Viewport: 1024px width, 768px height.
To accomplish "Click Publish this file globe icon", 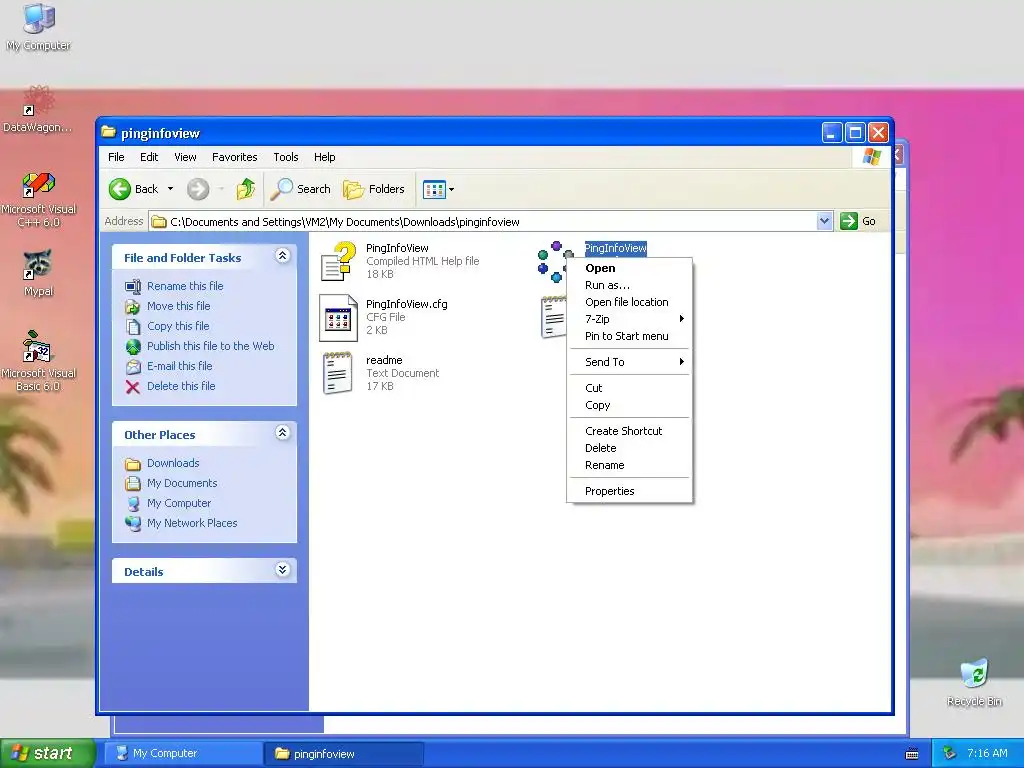I will (x=133, y=346).
